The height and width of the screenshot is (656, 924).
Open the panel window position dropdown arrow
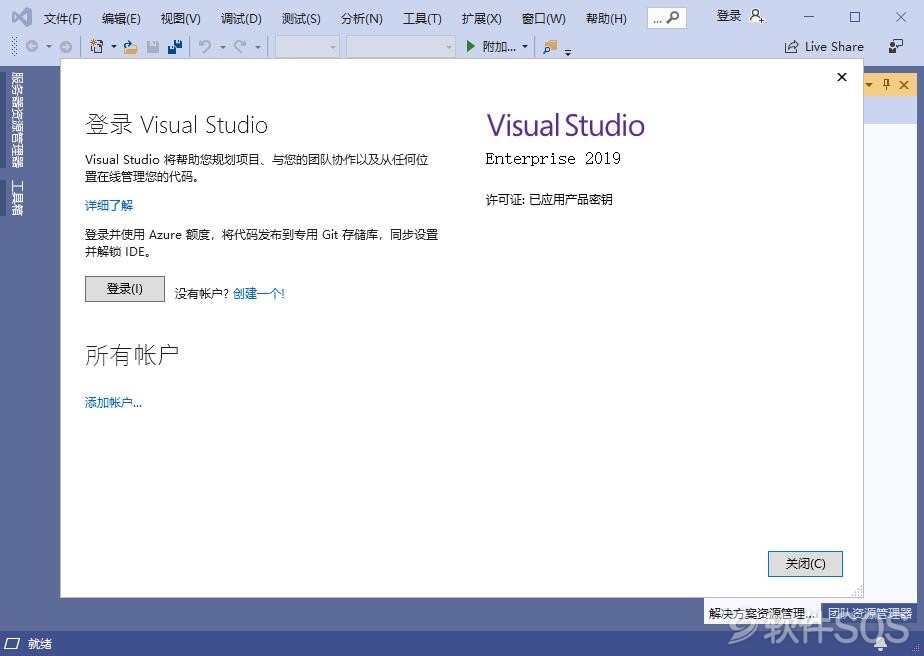(x=869, y=84)
